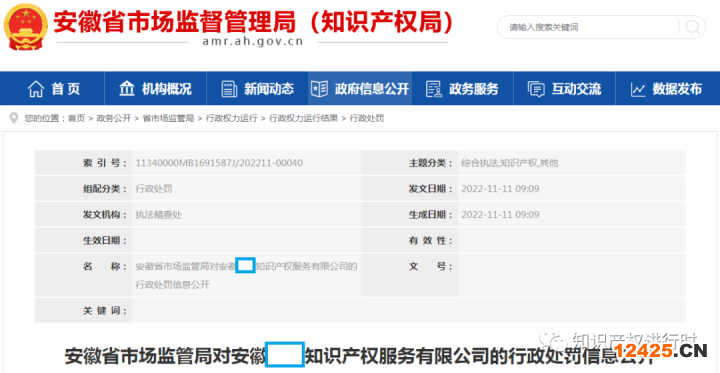Click the 关键词 field label

104,311
